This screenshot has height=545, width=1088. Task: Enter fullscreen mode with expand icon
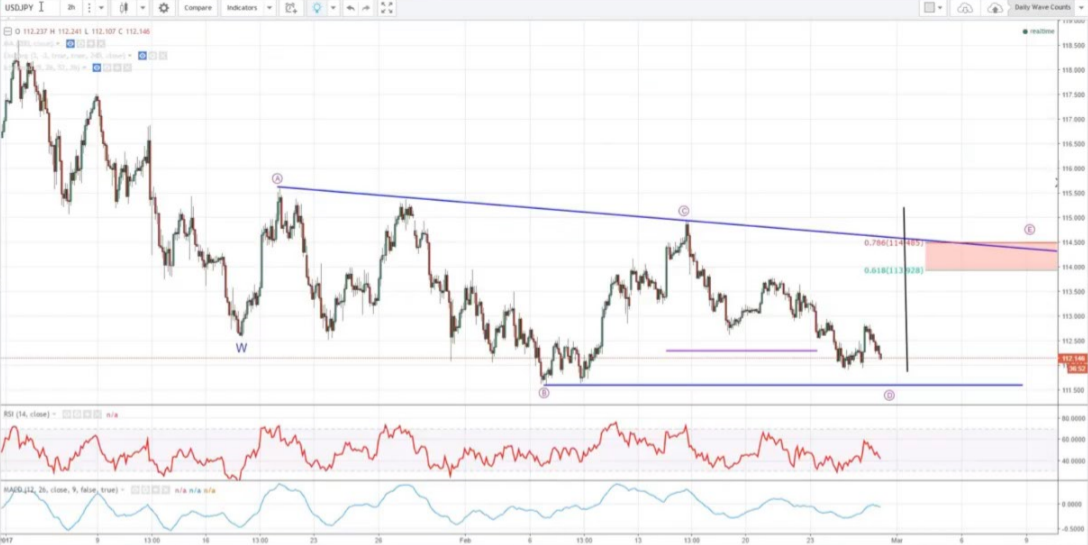pyautogui.click(x=387, y=8)
